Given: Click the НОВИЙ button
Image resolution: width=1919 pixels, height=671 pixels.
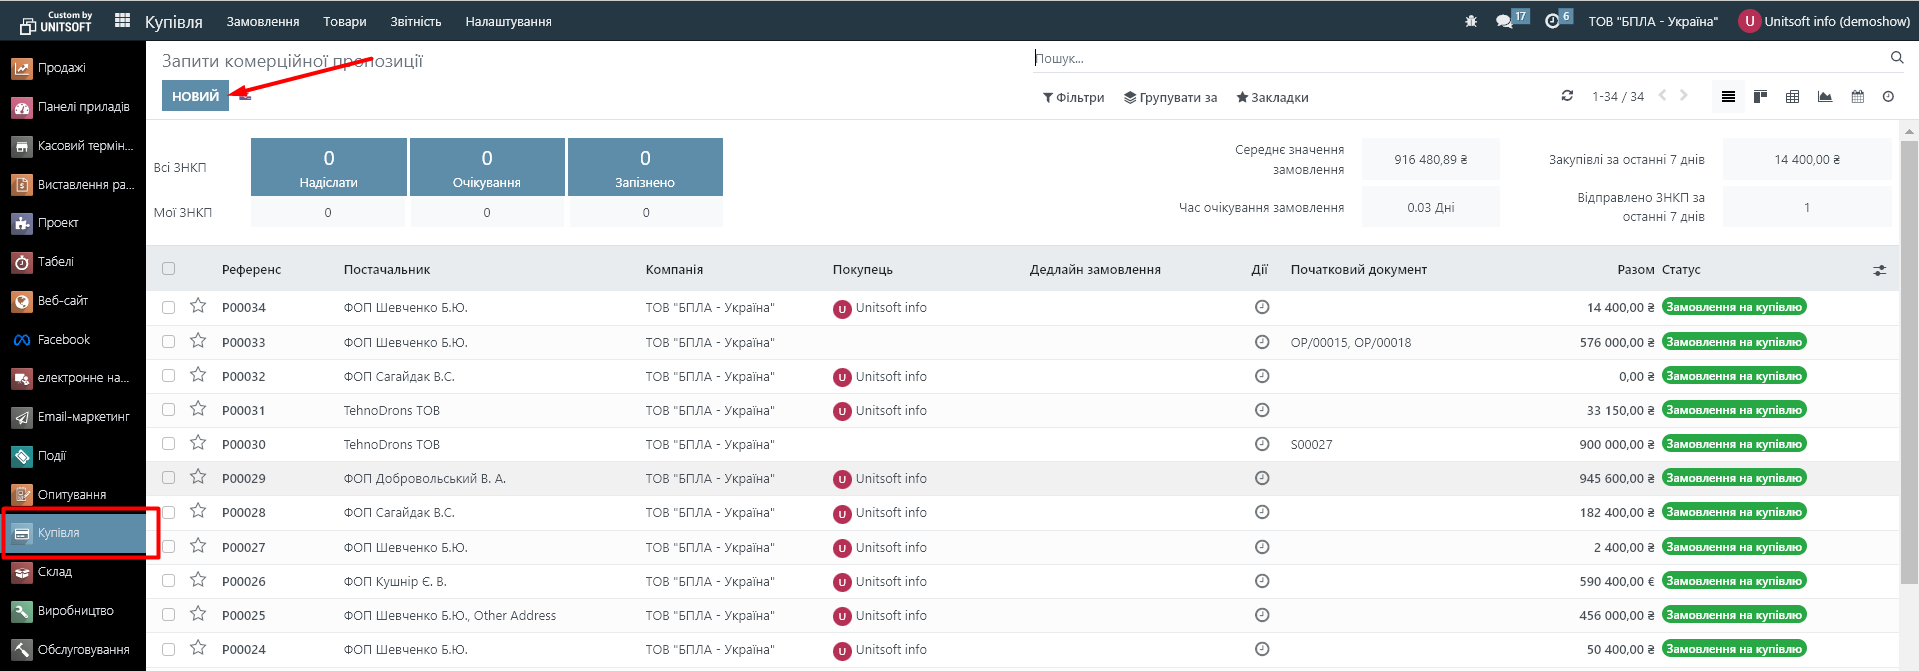Looking at the screenshot, I should pyautogui.click(x=195, y=96).
